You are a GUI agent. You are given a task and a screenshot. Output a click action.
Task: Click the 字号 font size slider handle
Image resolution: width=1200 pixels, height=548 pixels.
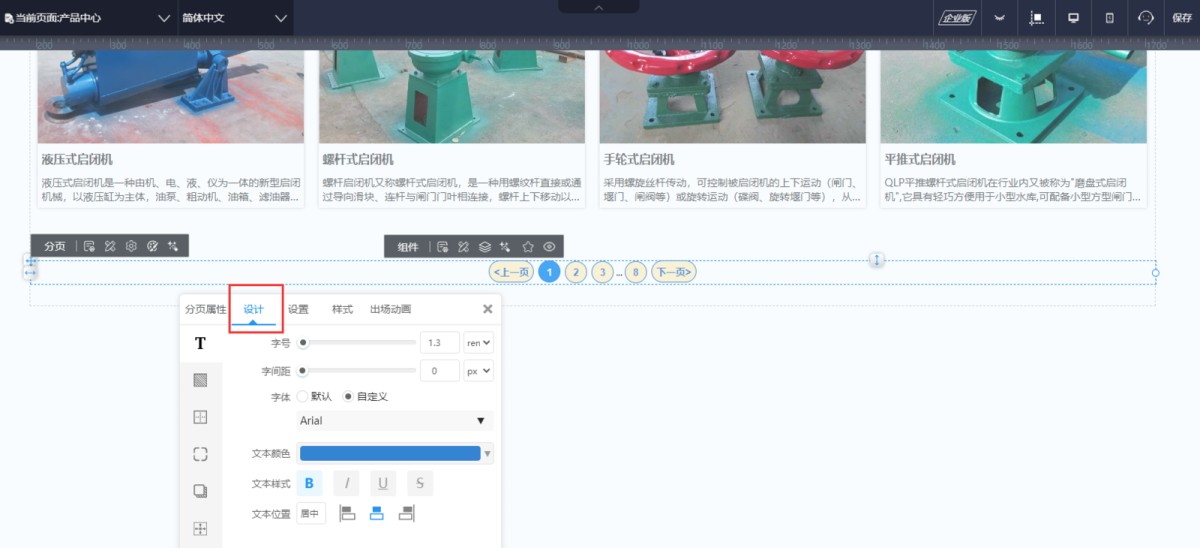tap(303, 343)
